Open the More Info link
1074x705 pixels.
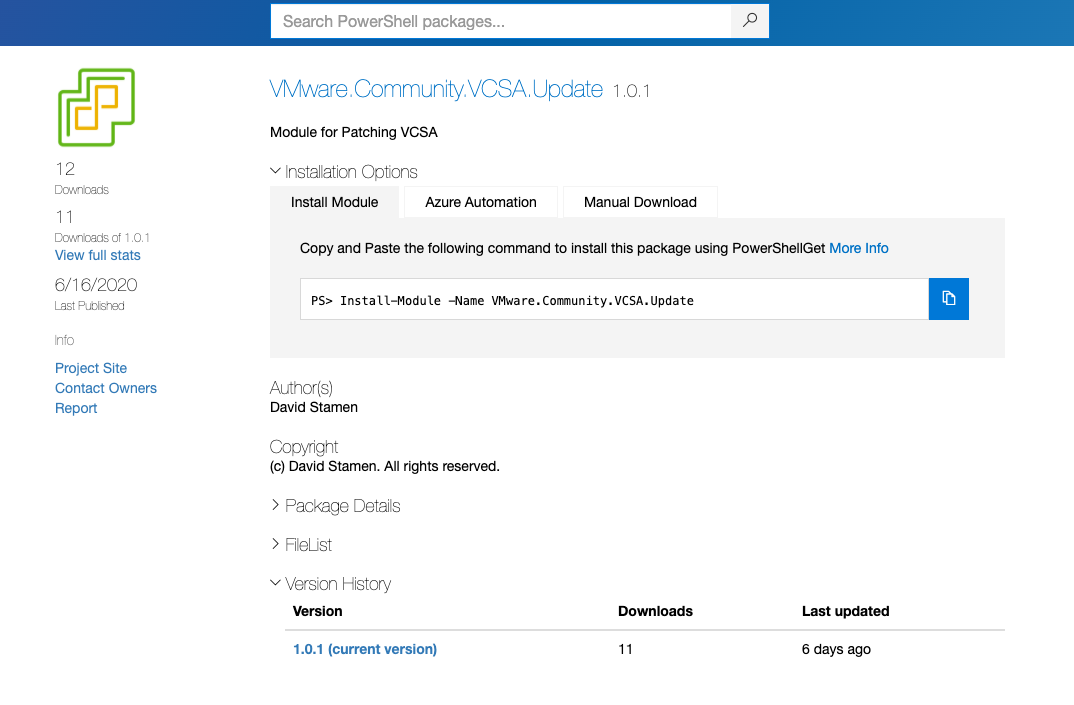coord(858,248)
